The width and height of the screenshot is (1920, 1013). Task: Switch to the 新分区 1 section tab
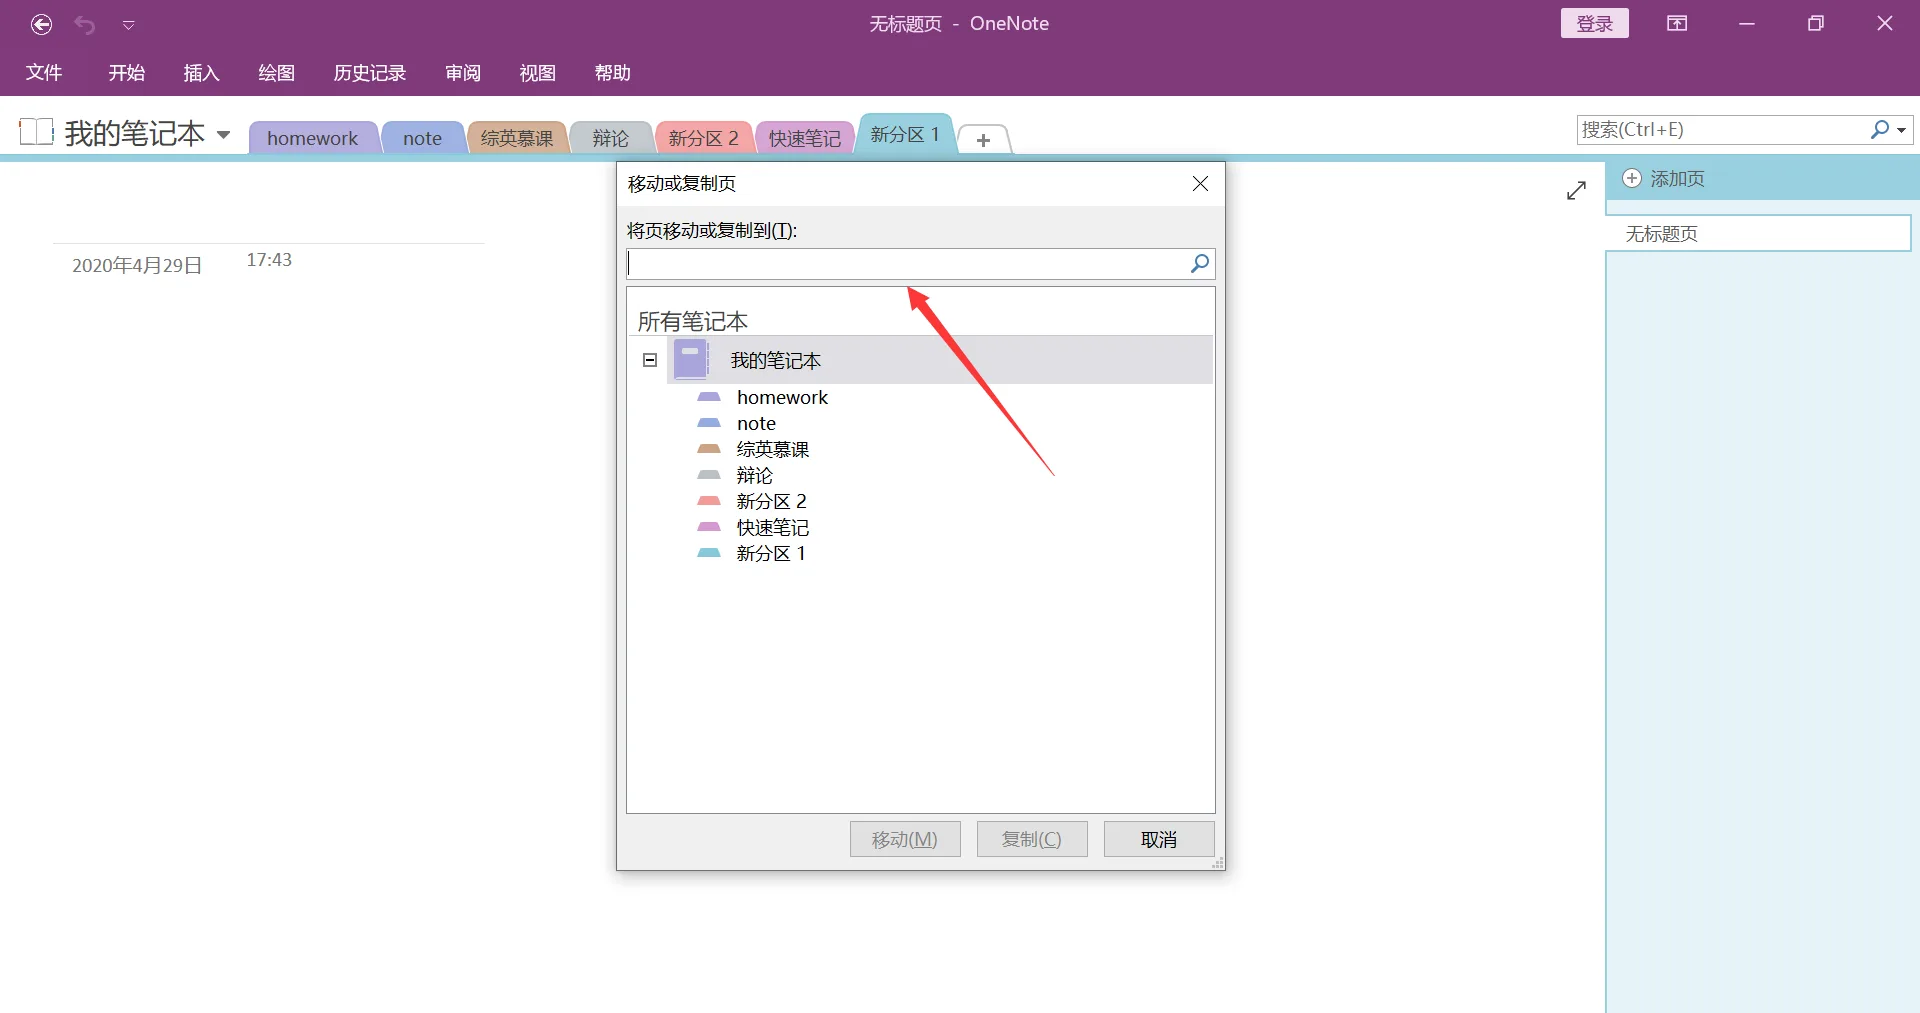905,134
